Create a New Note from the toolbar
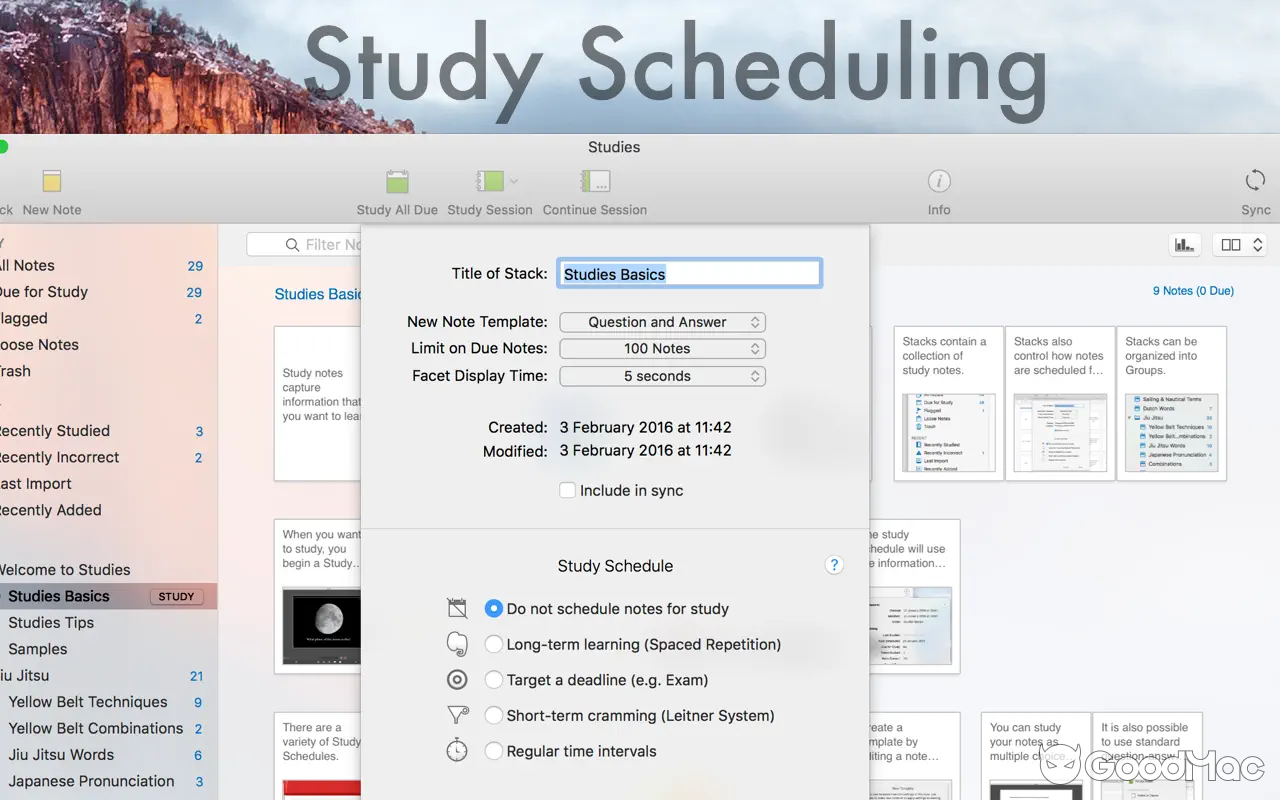The height and width of the screenshot is (800, 1280). [49, 187]
